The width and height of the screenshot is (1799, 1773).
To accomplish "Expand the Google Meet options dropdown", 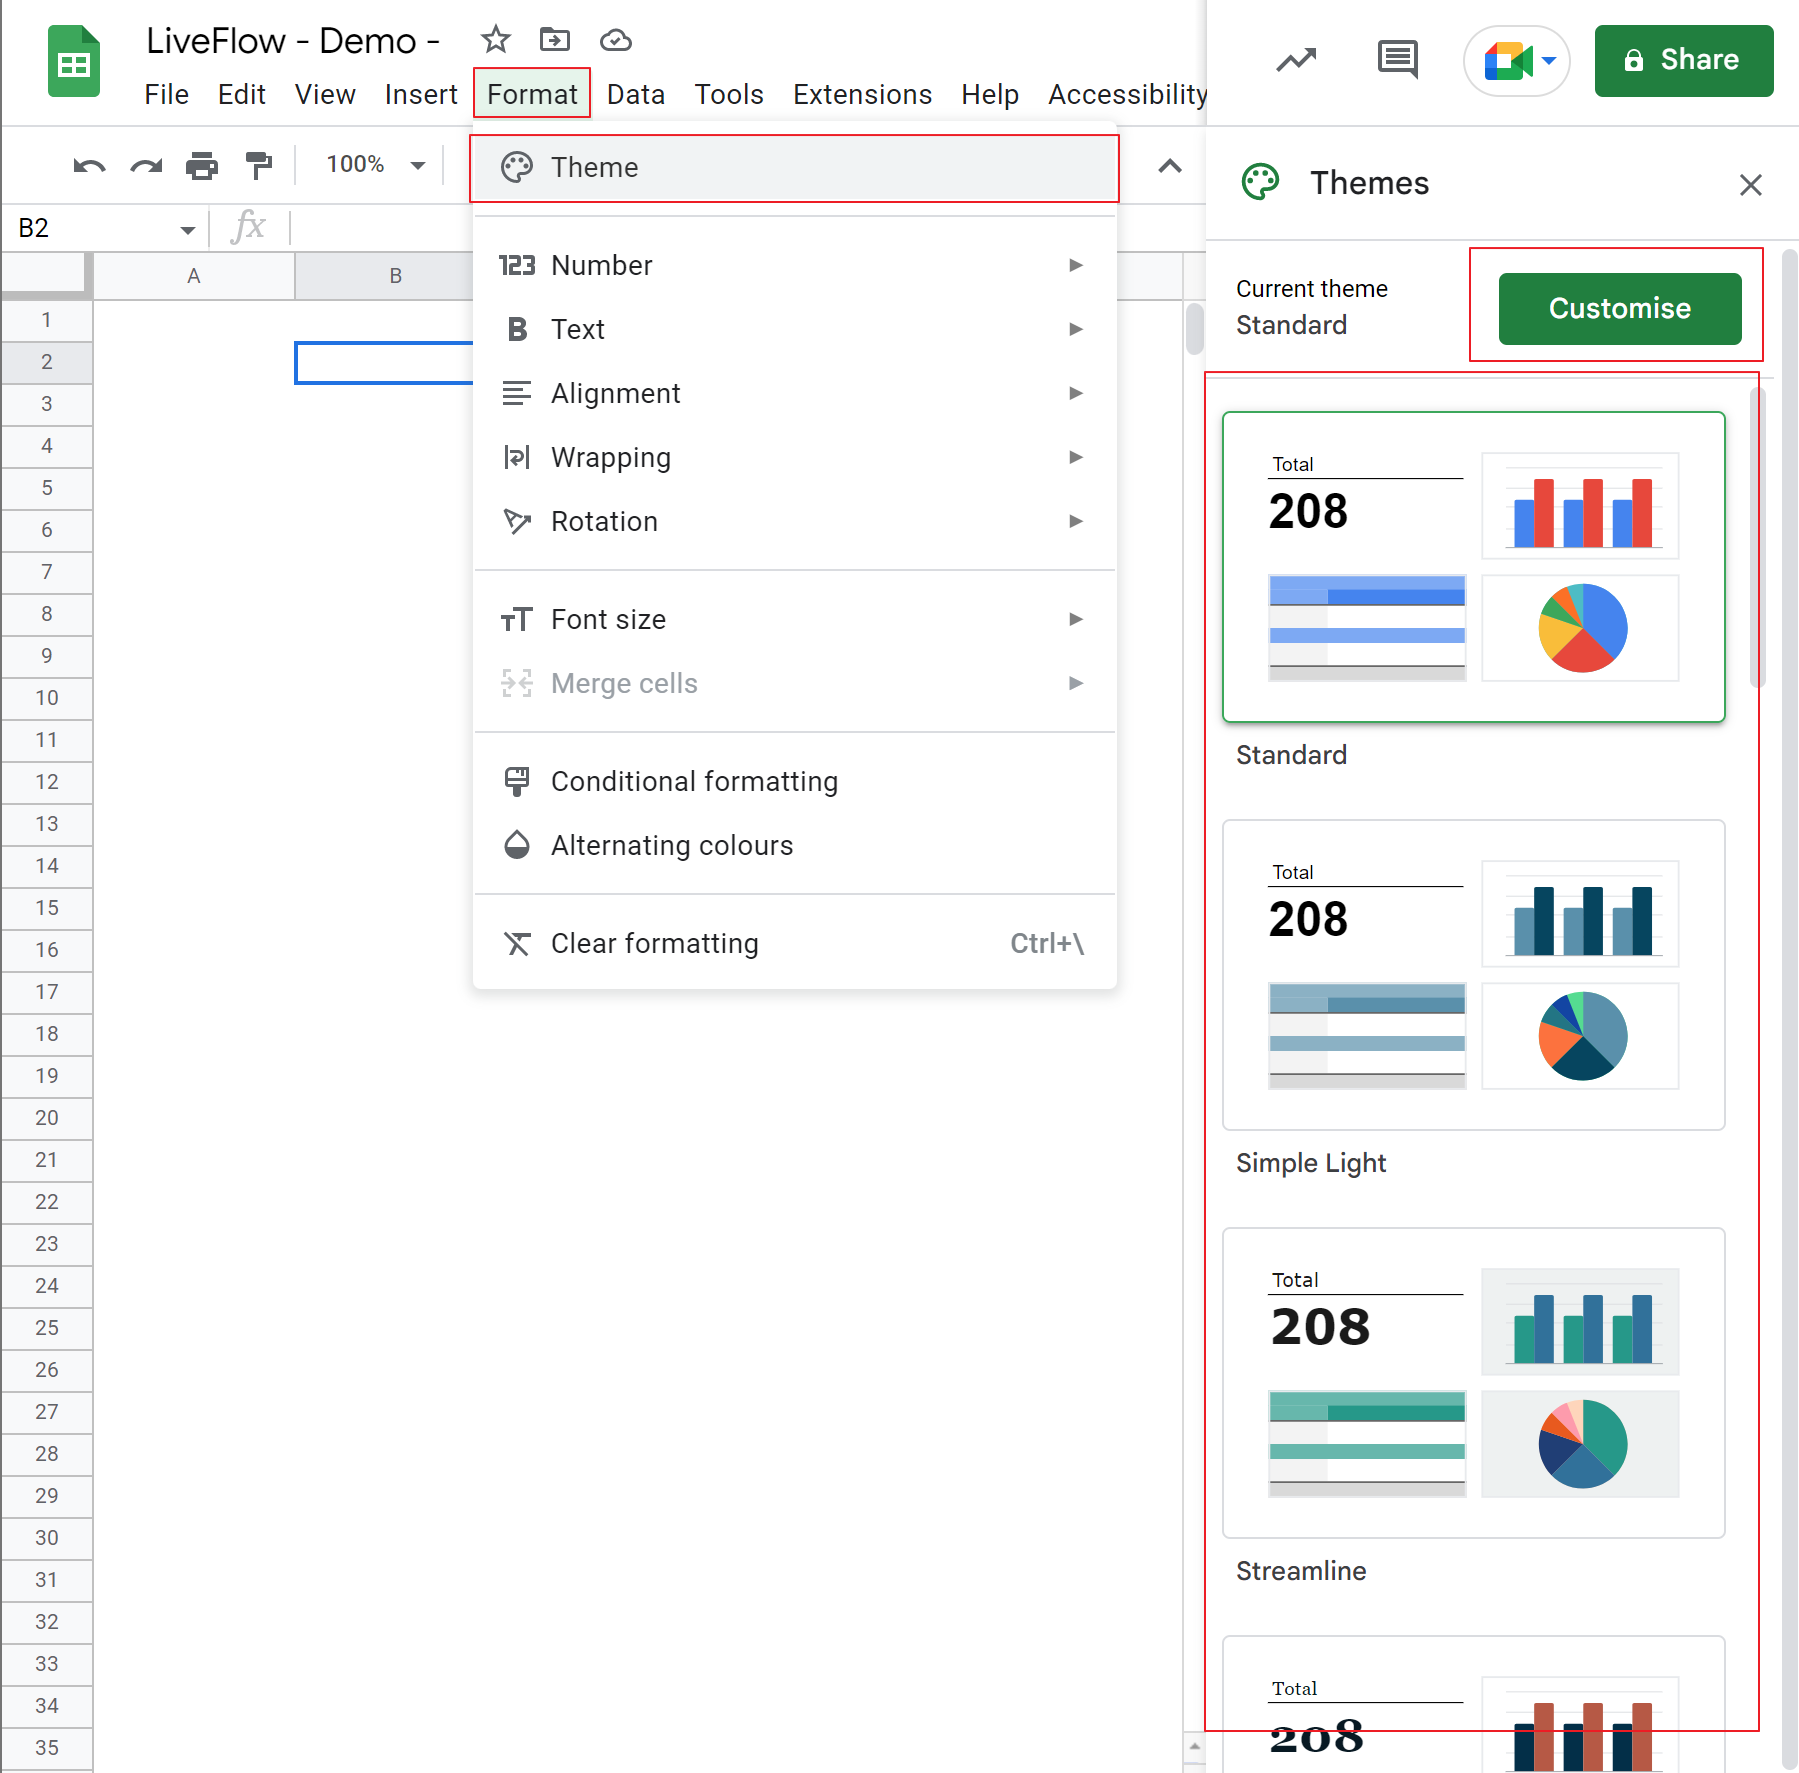I will tap(1548, 61).
